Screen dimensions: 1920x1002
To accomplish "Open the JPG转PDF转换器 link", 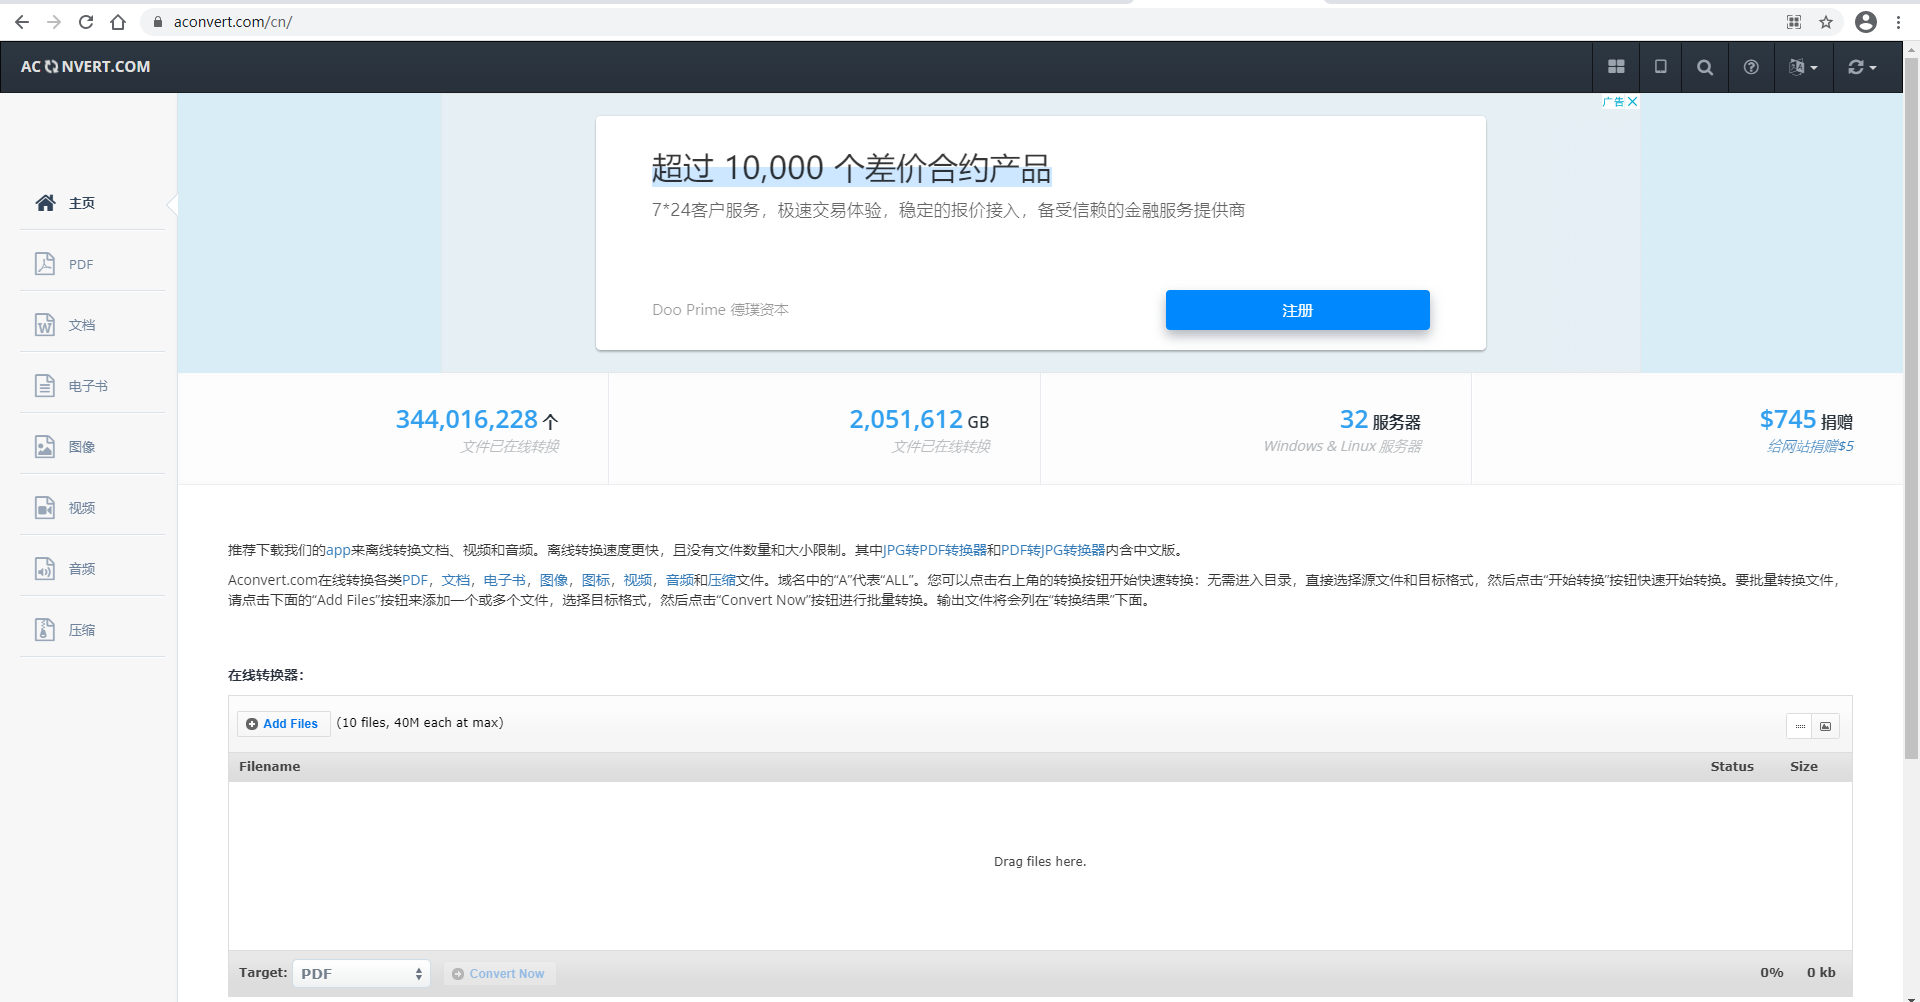I will pyautogui.click(x=935, y=550).
